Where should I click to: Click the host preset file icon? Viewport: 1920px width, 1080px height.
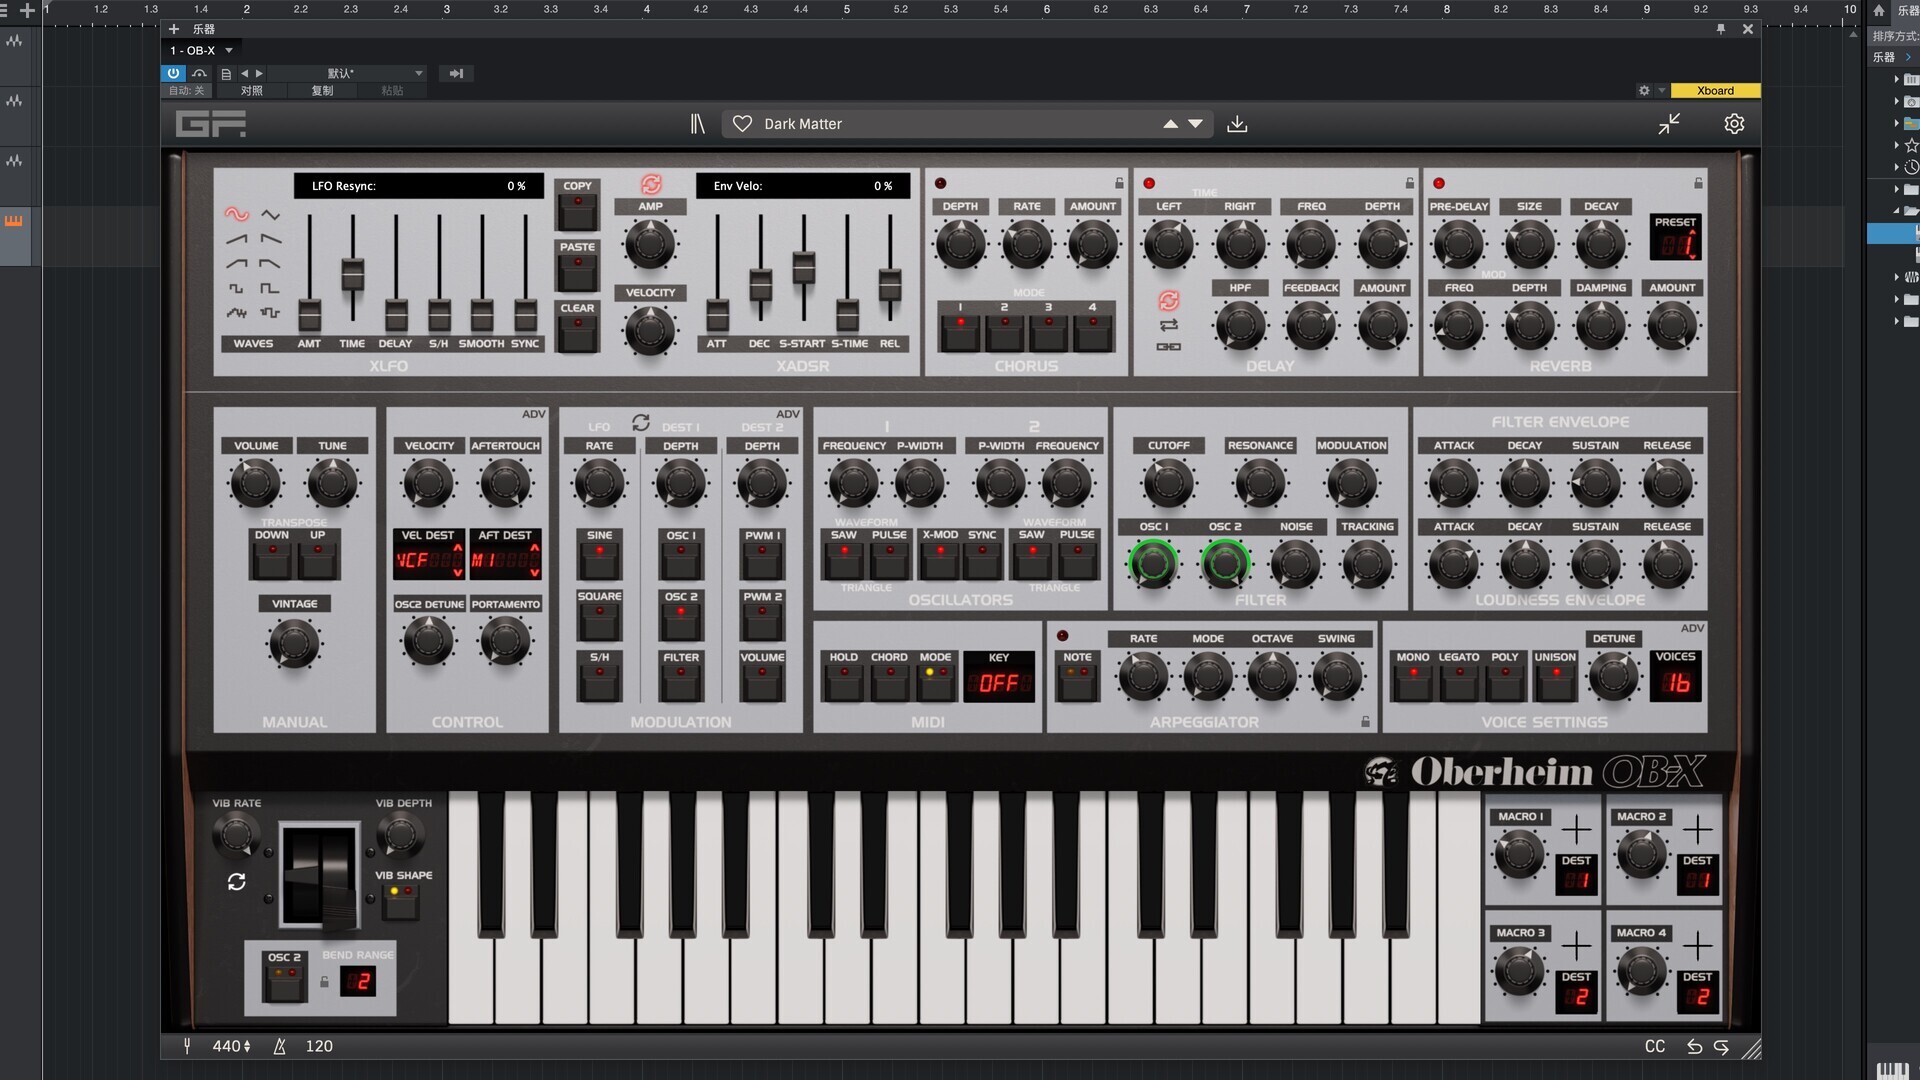click(226, 74)
